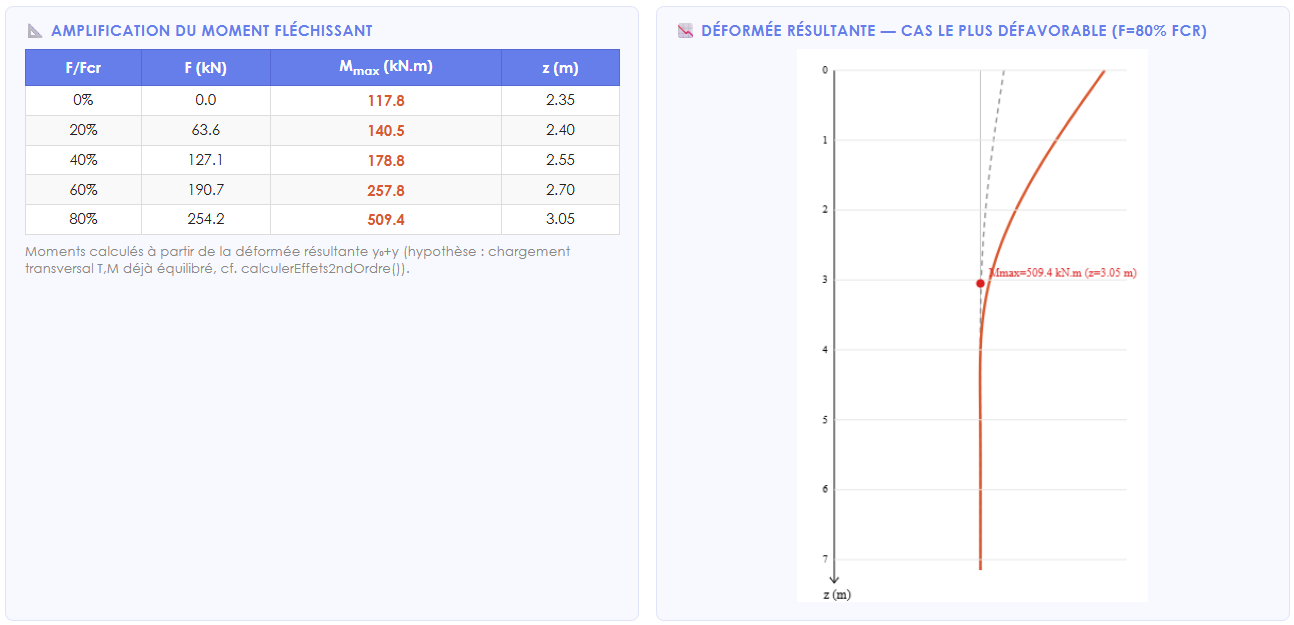Choose the 2.40 depth cell
1294x625 pixels.
pos(560,130)
